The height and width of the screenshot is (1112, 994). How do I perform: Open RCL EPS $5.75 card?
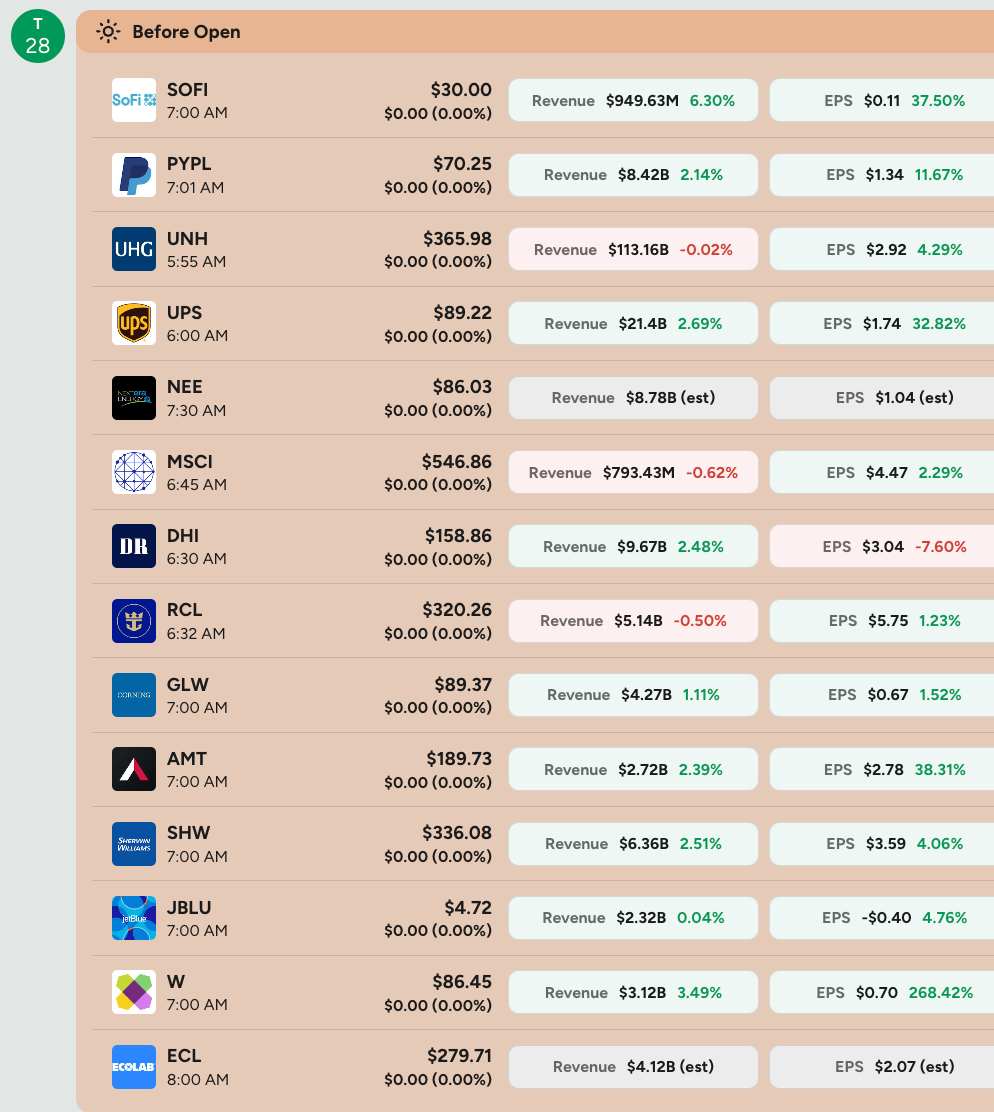click(x=882, y=621)
